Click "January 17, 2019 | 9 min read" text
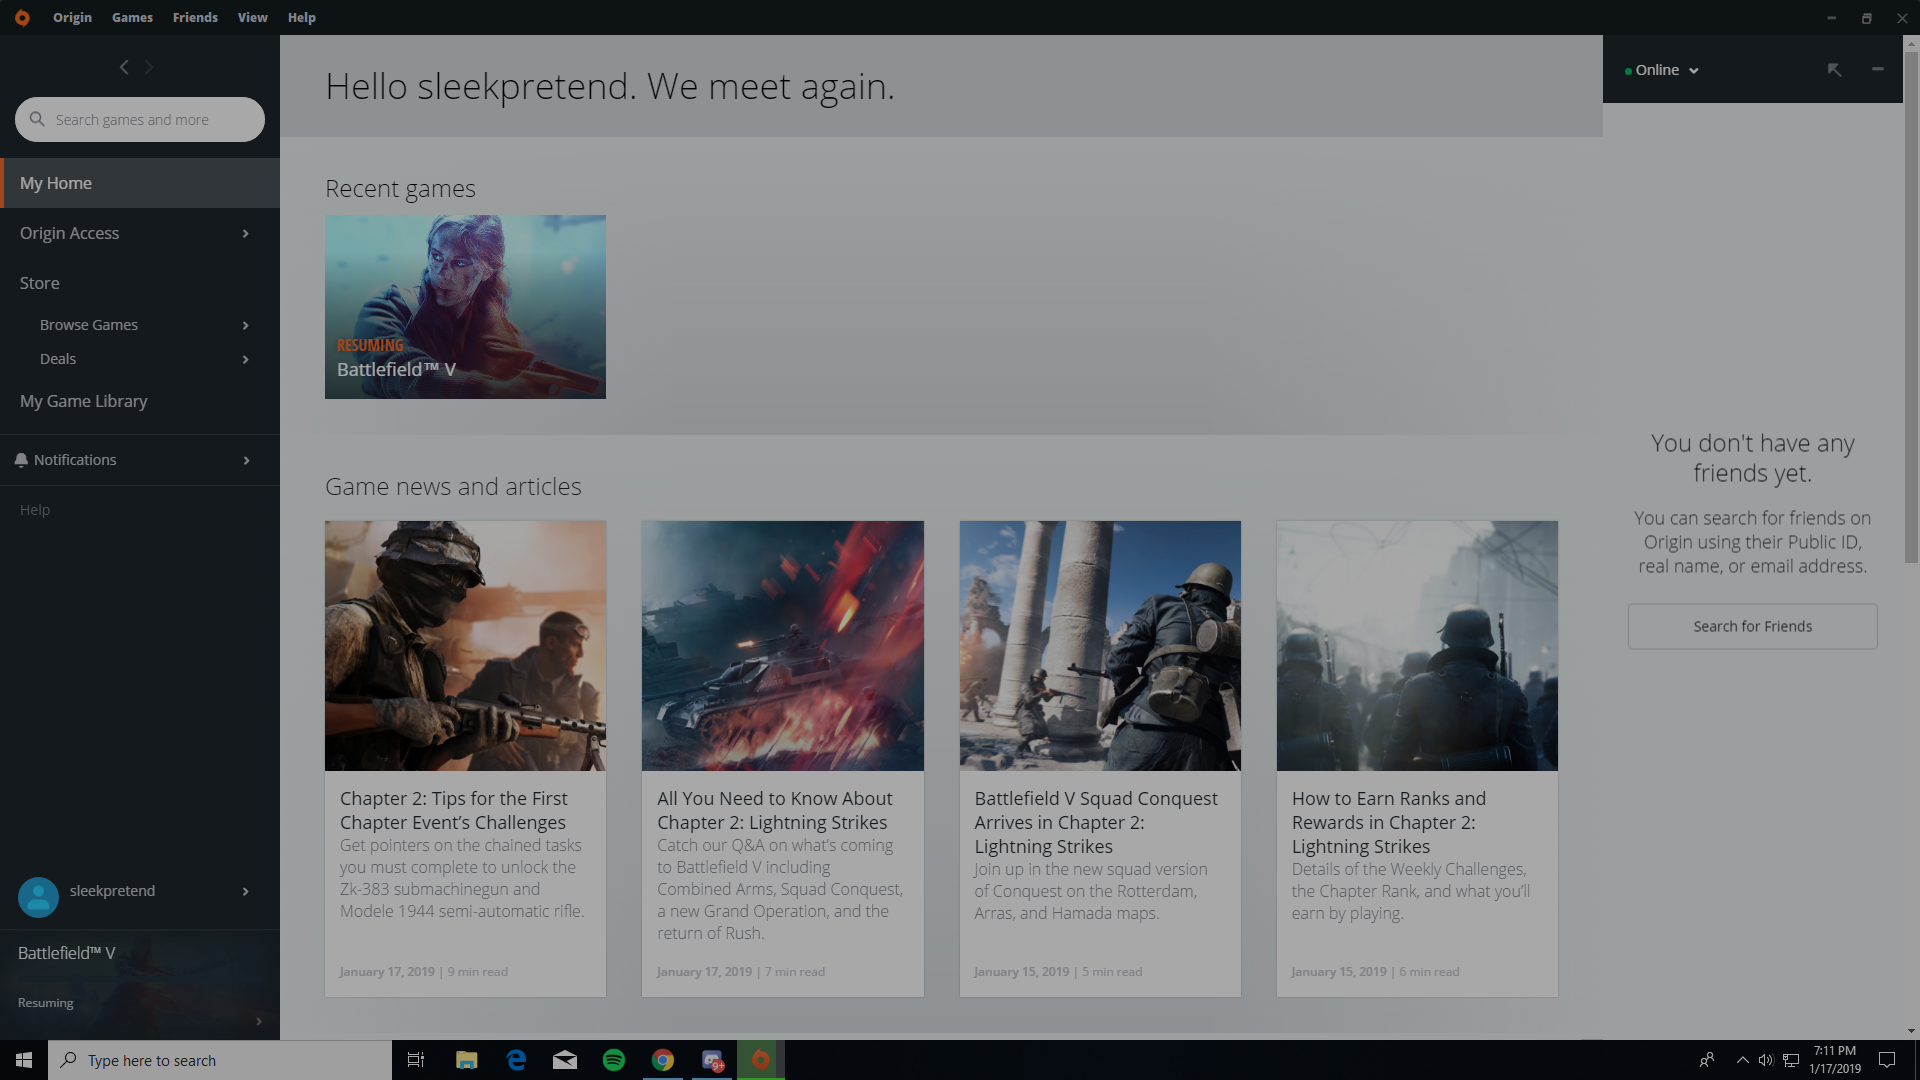This screenshot has height=1080, width=1920. (x=423, y=972)
